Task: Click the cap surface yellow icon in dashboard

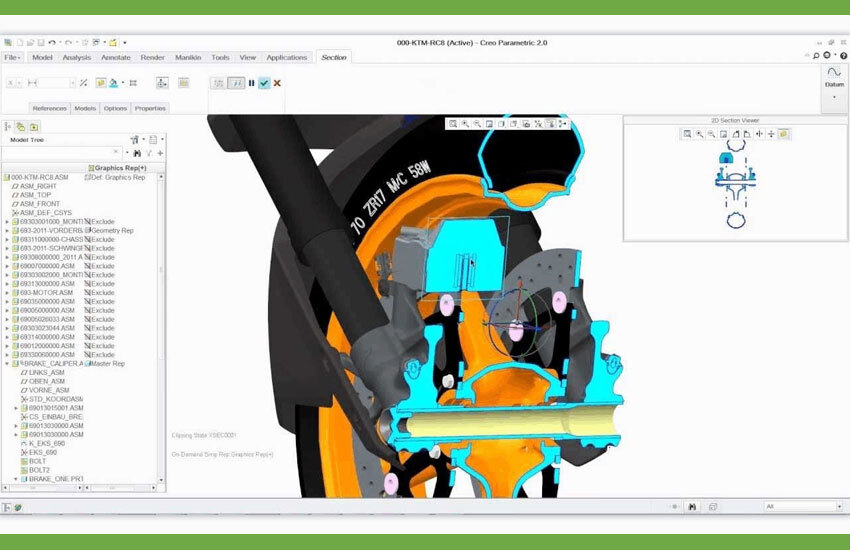Action: [x=101, y=83]
